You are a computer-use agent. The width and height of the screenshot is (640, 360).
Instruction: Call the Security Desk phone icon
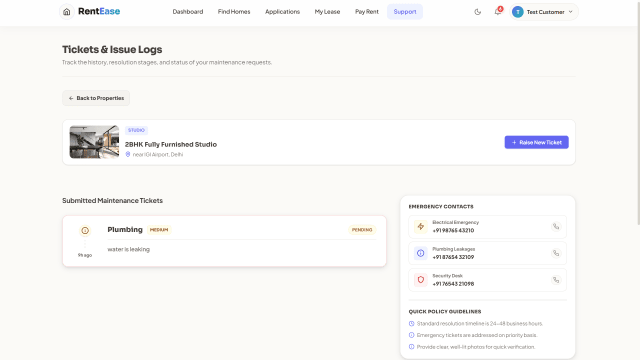(x=556, y=280)
